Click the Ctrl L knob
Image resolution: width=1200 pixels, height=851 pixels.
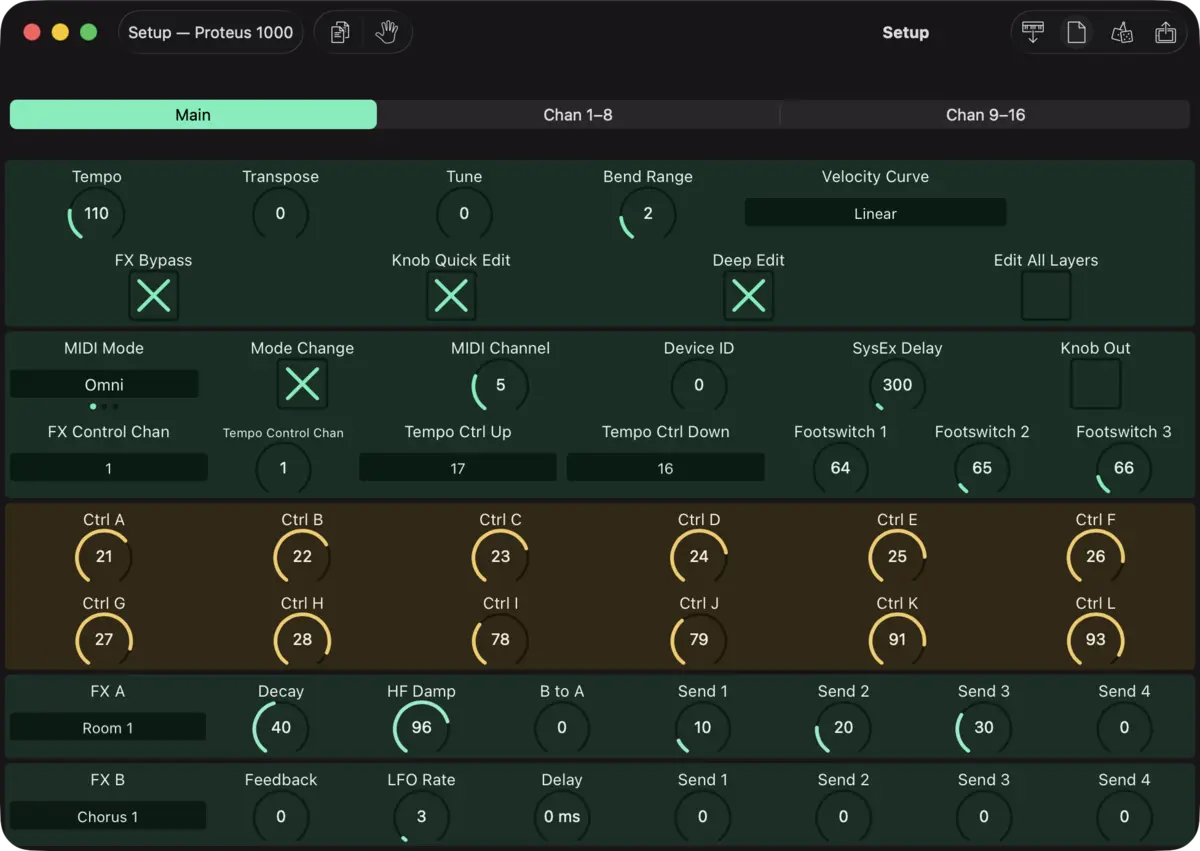point(1096,639)
